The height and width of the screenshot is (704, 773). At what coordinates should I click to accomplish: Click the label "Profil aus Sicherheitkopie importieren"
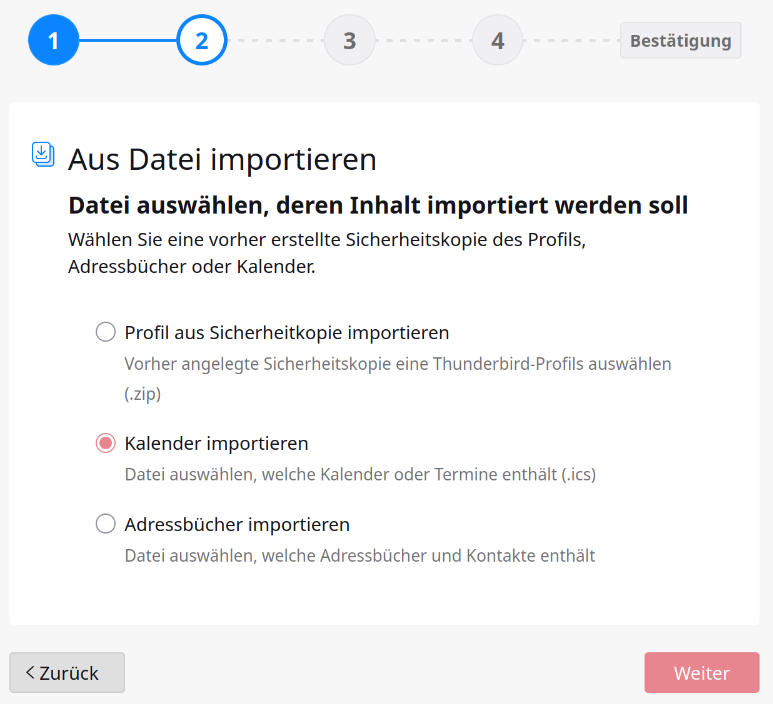point(287,332)
